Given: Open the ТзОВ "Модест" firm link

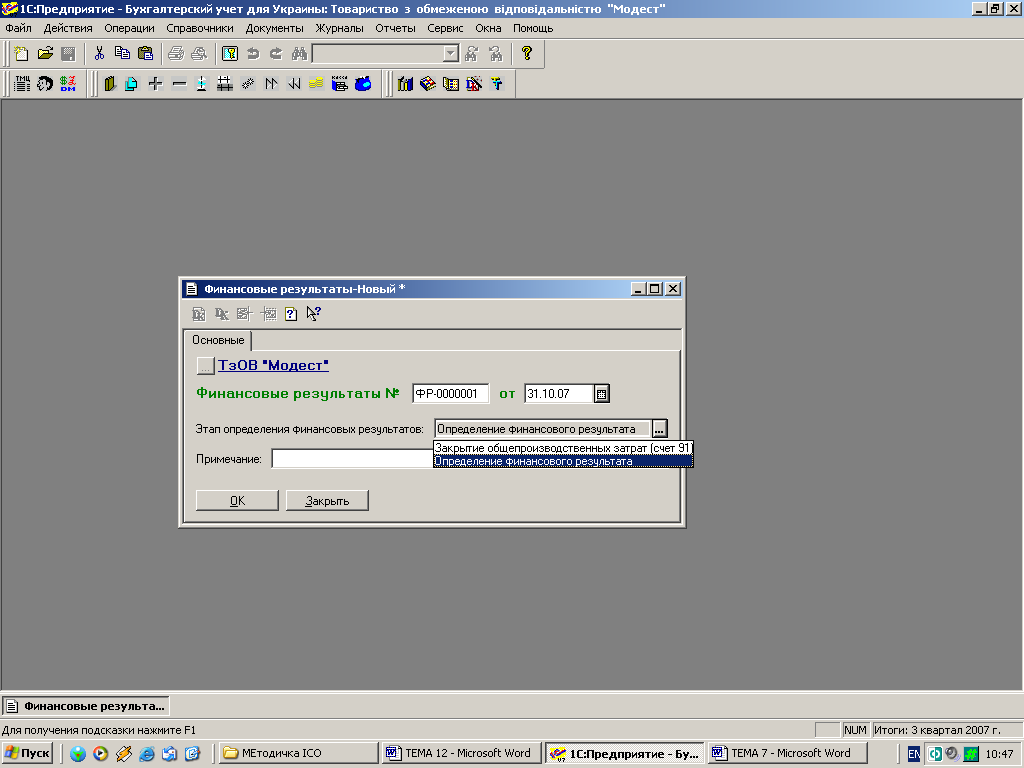Looking at the screenshot, I should coord(273,365).
